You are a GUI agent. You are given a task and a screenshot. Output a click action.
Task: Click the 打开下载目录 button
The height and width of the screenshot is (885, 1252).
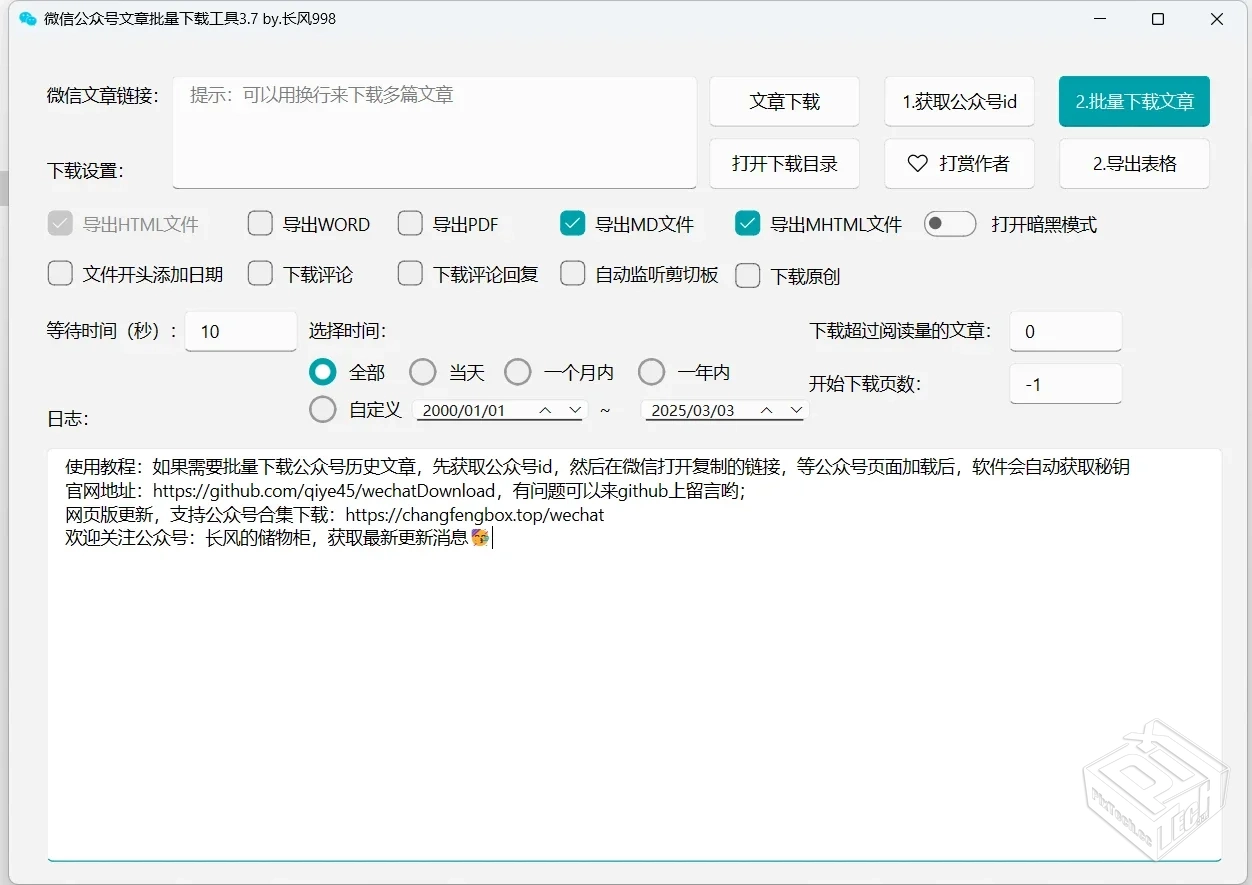pos(784,164)
